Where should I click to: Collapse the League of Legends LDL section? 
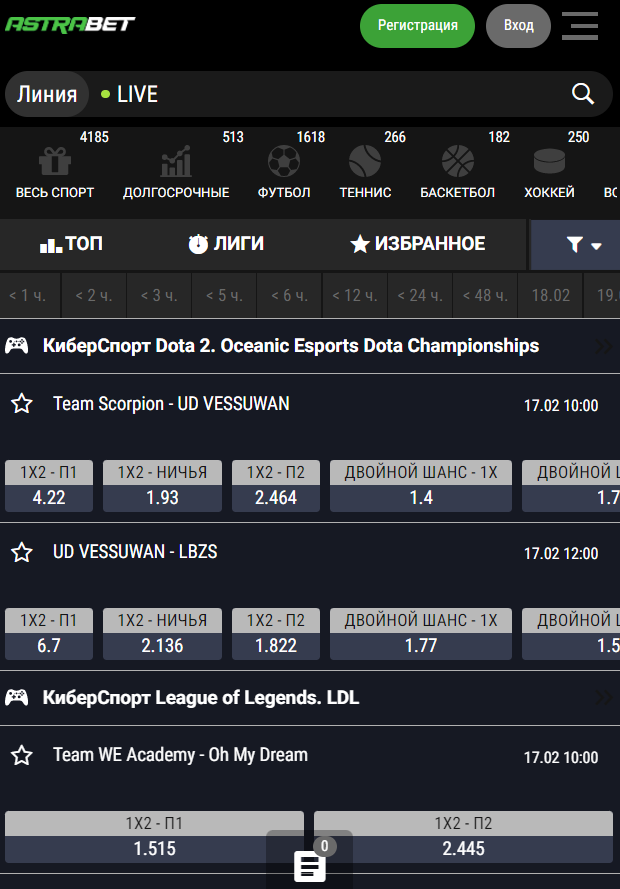pyautogui.click(x=603, y=698)
